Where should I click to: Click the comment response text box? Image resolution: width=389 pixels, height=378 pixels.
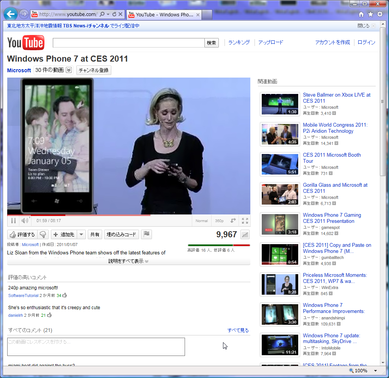pos(96,347)
